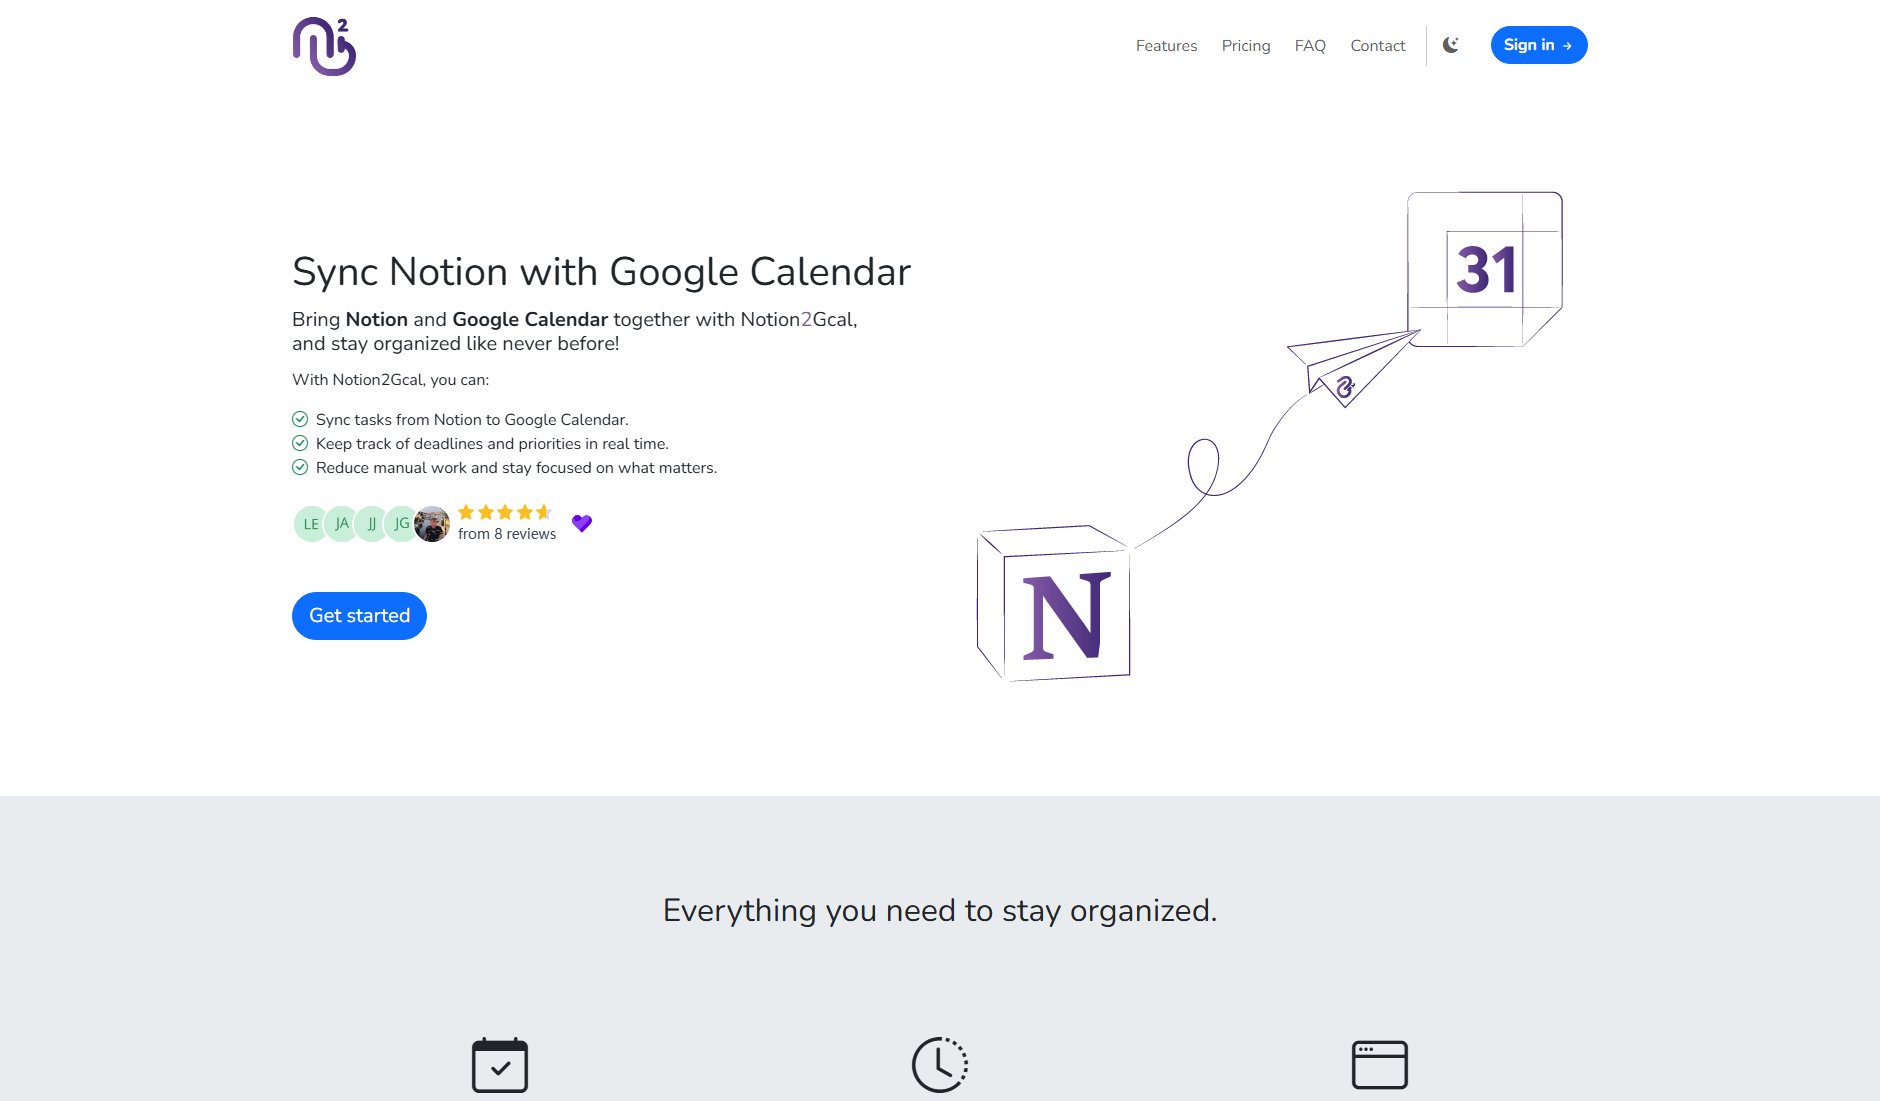Toggle dark mode with the moon icon
The height and width of the screenshot is (1101, 1880).
pyautogui.click(x=1451, y=45)
